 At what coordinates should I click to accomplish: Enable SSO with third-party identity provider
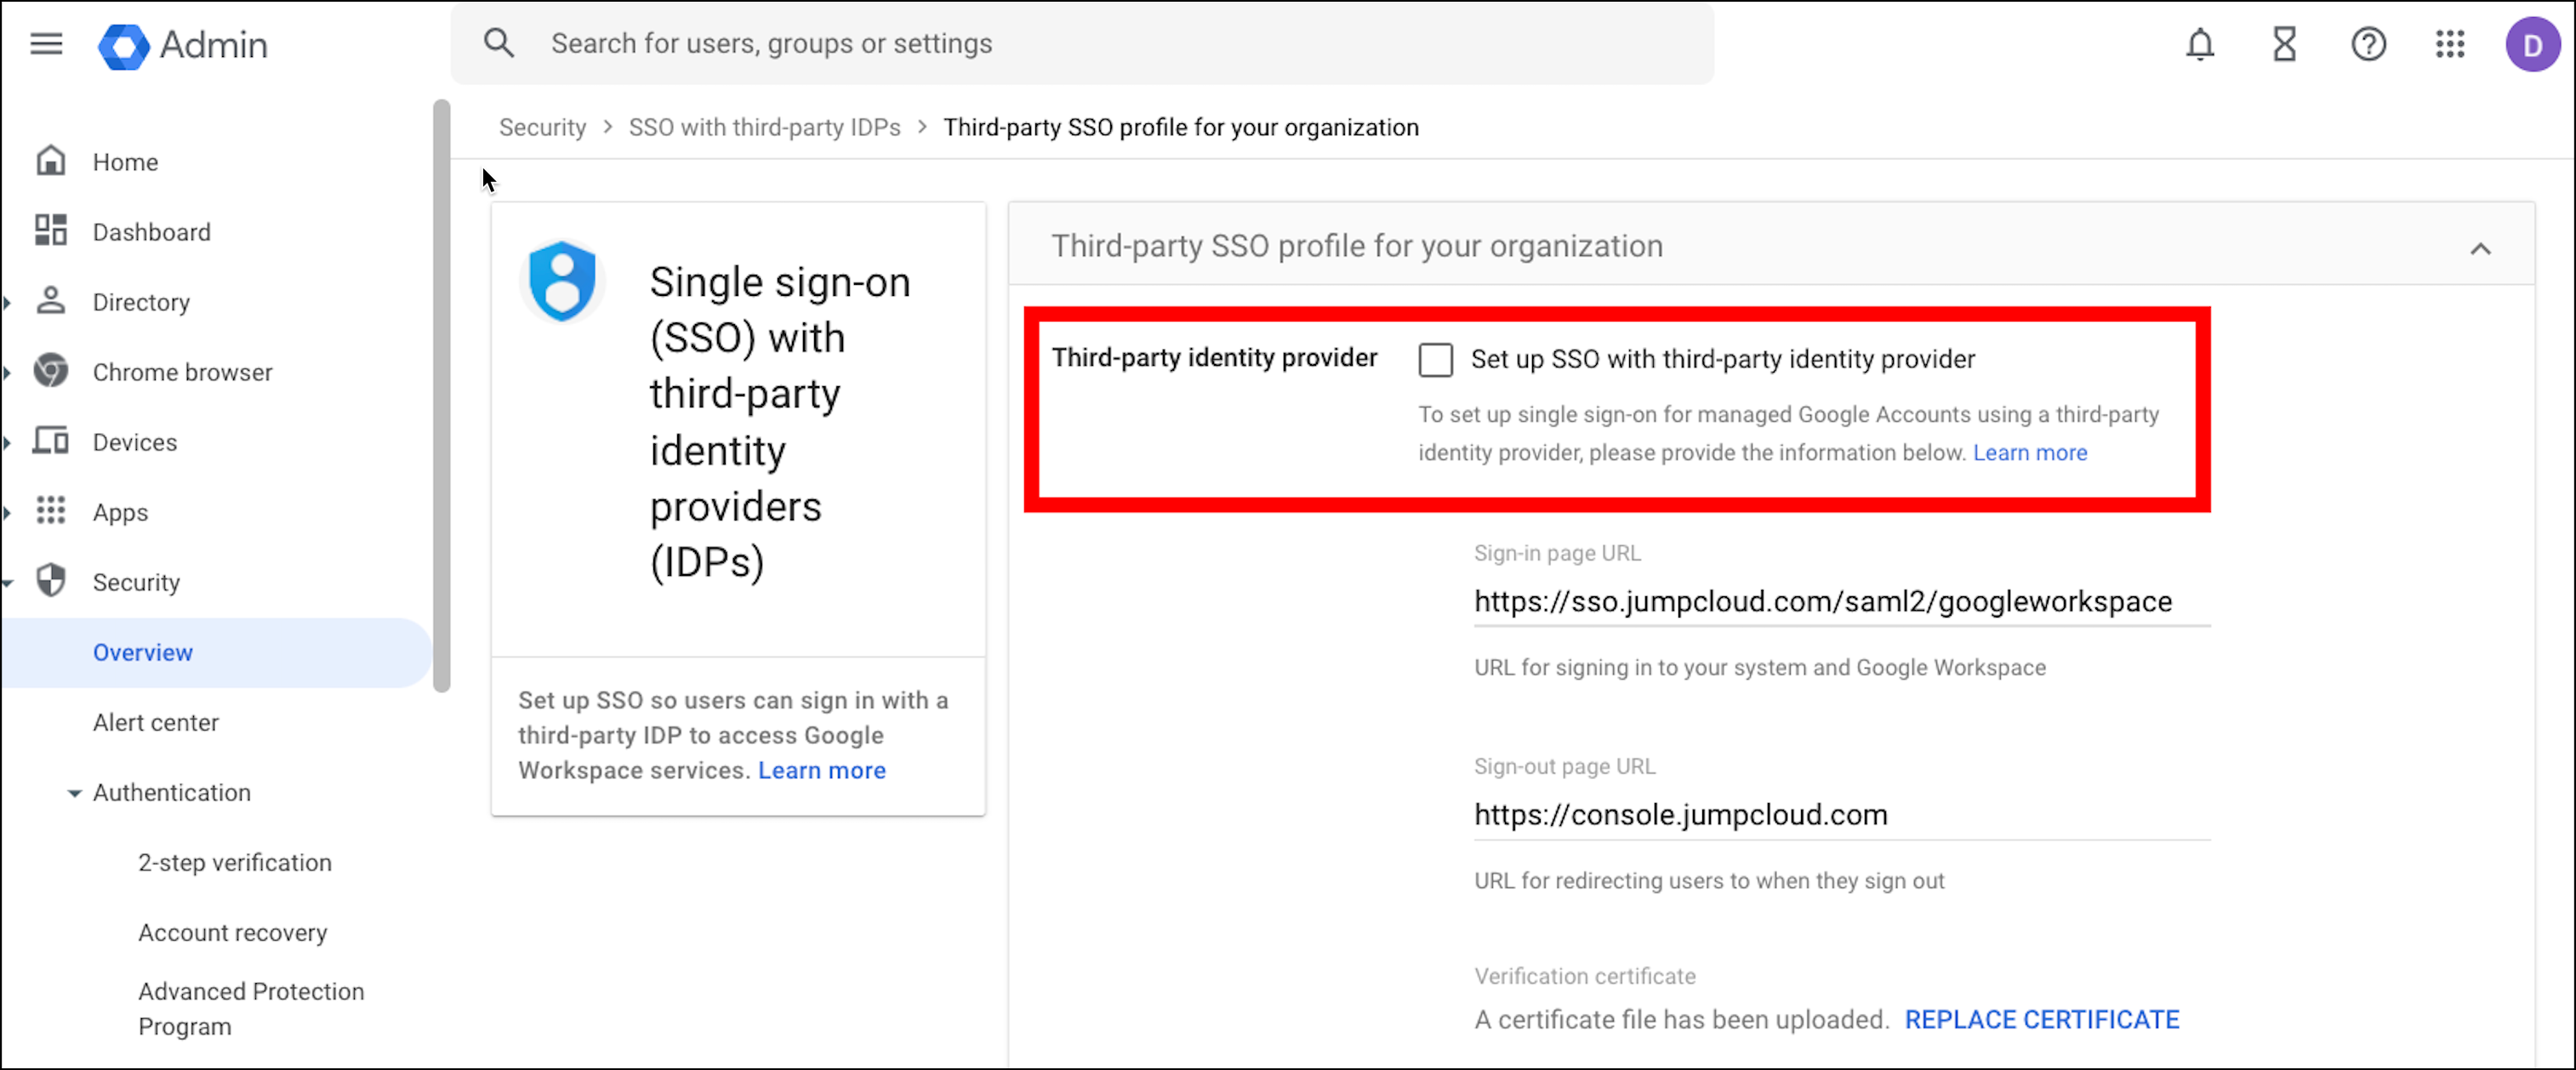point(1435,360)
